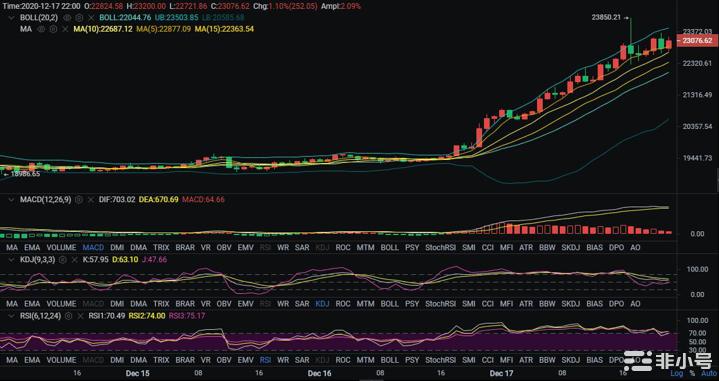Toggle percent (%) scale at bottom right
This screenshot has height=381, width=719.
click(x=692, y=374)
